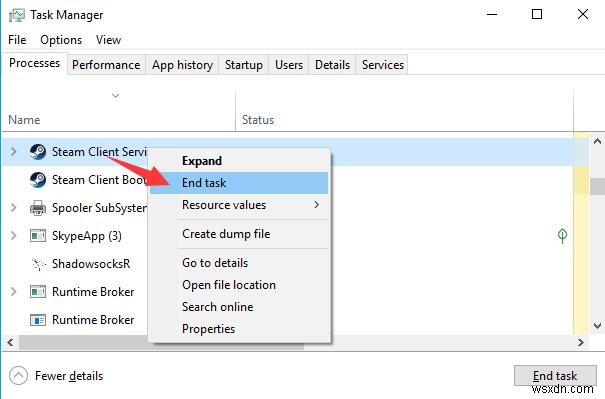Select the Processes tab
This screenshot has width=605, height=399.
(x=34, y=63)
